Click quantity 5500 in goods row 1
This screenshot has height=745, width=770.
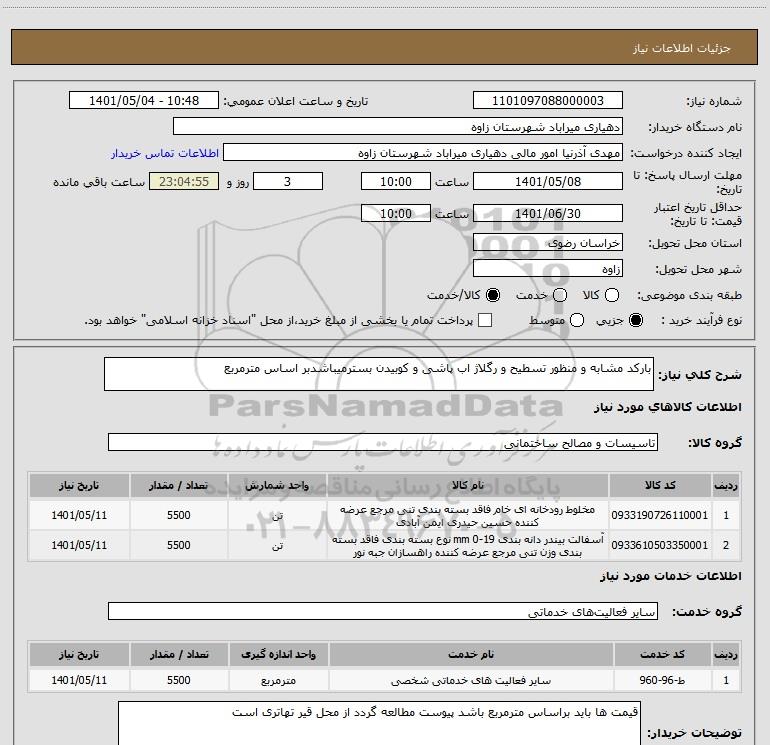click(x=179, y=515)
